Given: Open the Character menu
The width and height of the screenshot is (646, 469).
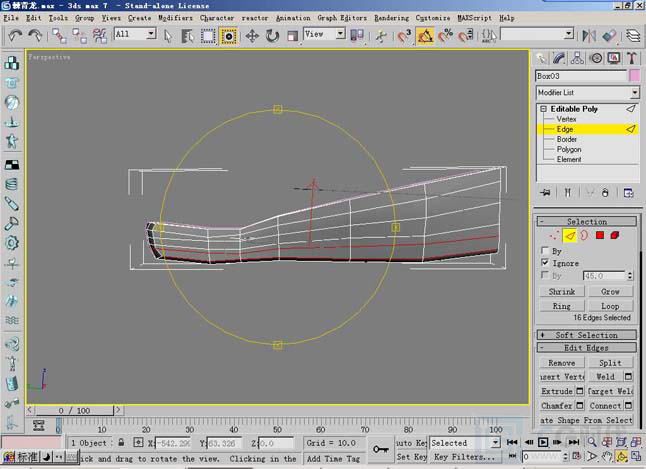Looking at the screenshot, I should tap(217, 18).
